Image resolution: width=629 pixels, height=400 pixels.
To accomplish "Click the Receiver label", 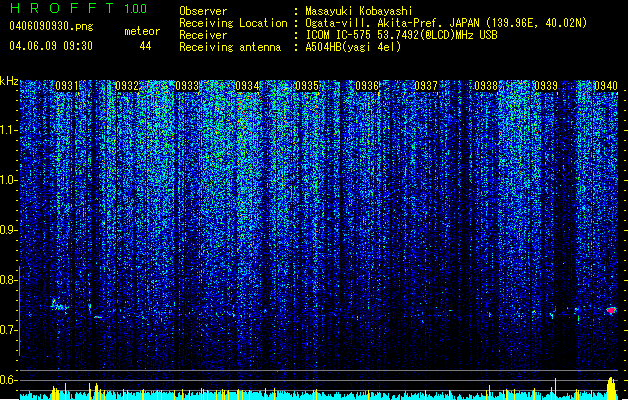I will pyautogui.click(x=203, y=35).
